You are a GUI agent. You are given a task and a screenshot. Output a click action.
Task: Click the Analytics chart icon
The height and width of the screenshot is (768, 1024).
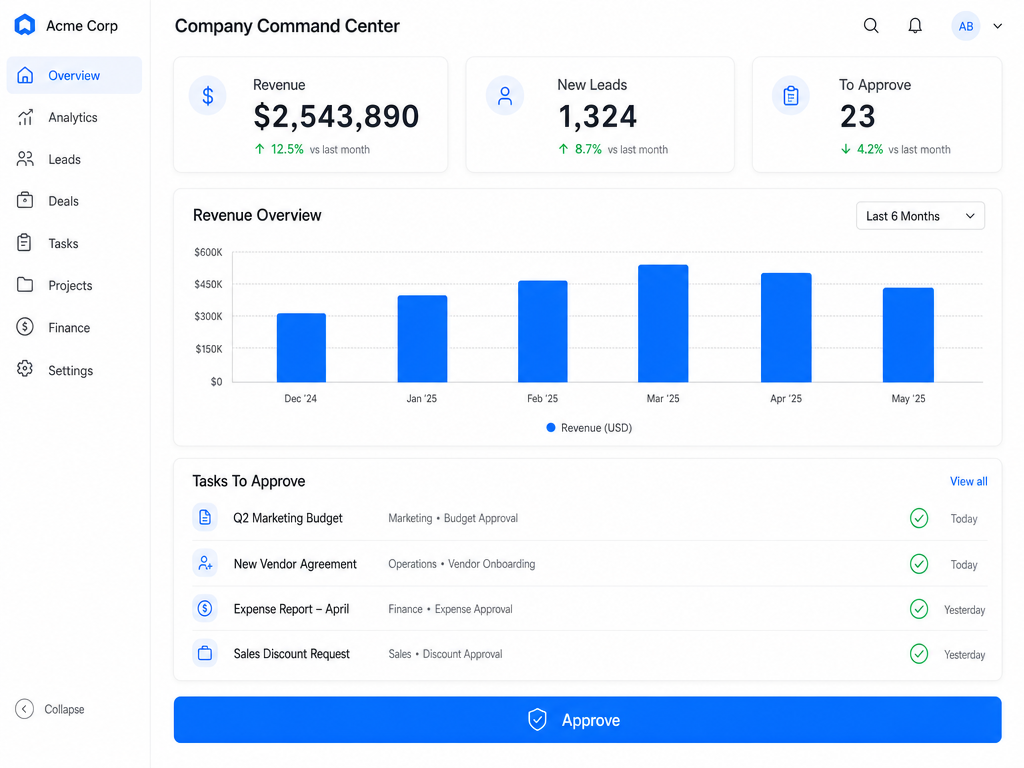25,118
